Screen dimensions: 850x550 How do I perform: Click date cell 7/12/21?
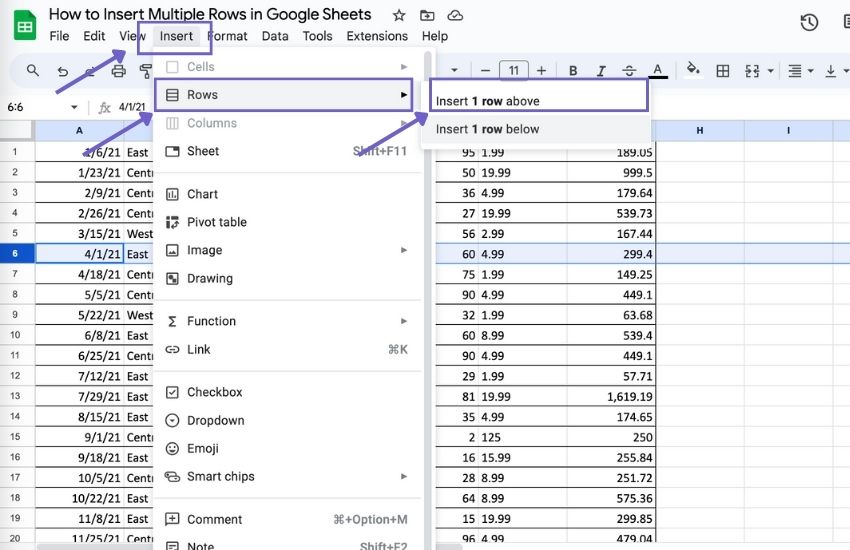click(80, 376)
